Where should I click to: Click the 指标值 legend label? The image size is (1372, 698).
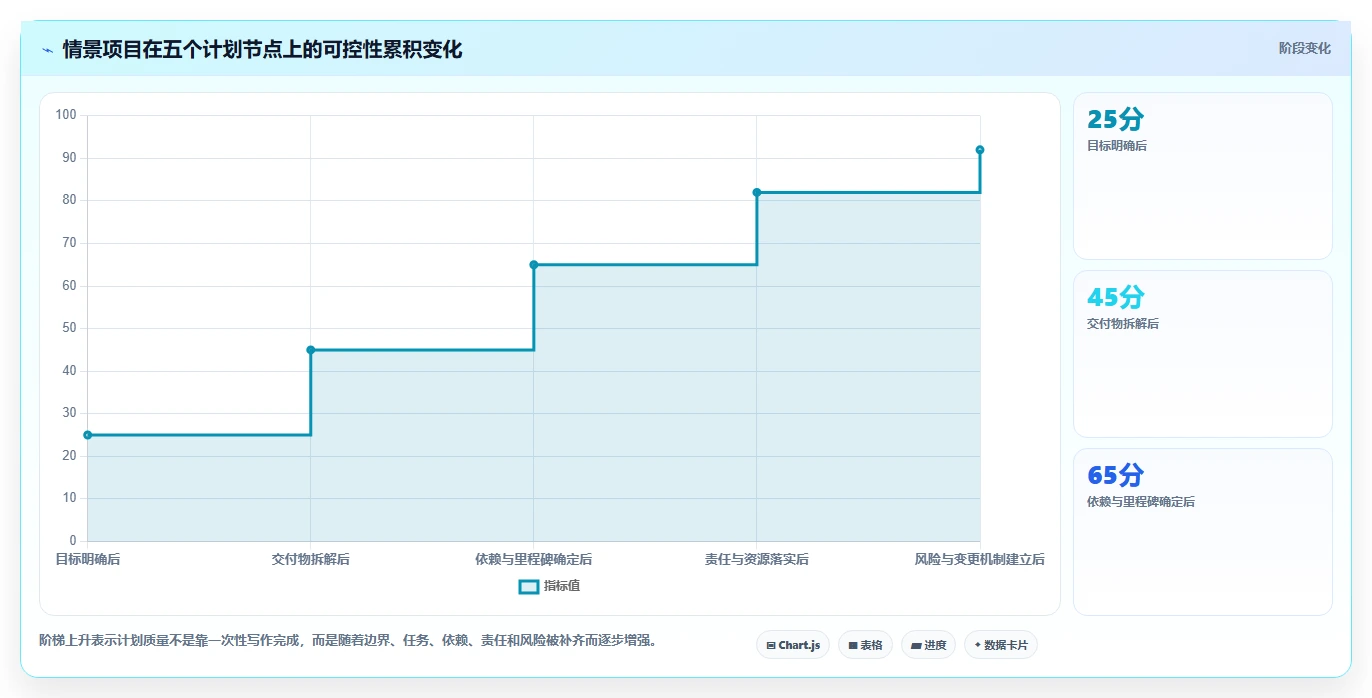pyautogui.click(x=562, y=586)
